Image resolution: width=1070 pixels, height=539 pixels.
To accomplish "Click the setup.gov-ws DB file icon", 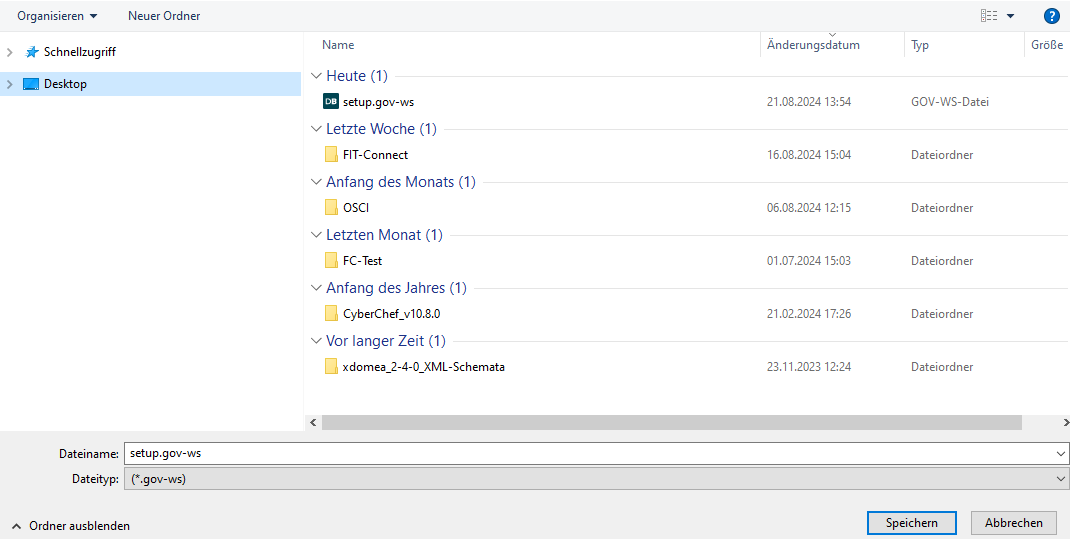I will (331, 101).
